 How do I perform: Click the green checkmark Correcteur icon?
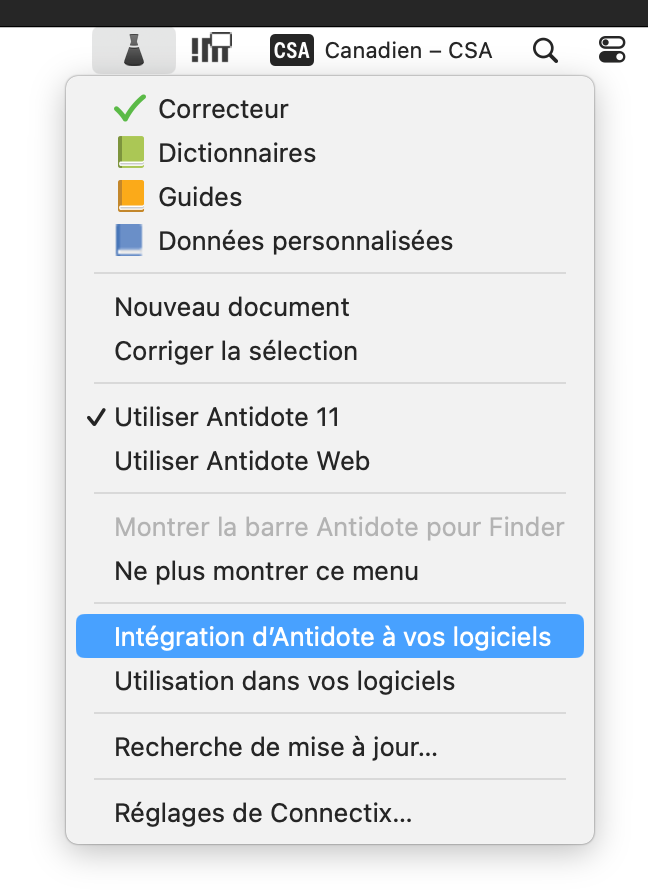(130, 109)
